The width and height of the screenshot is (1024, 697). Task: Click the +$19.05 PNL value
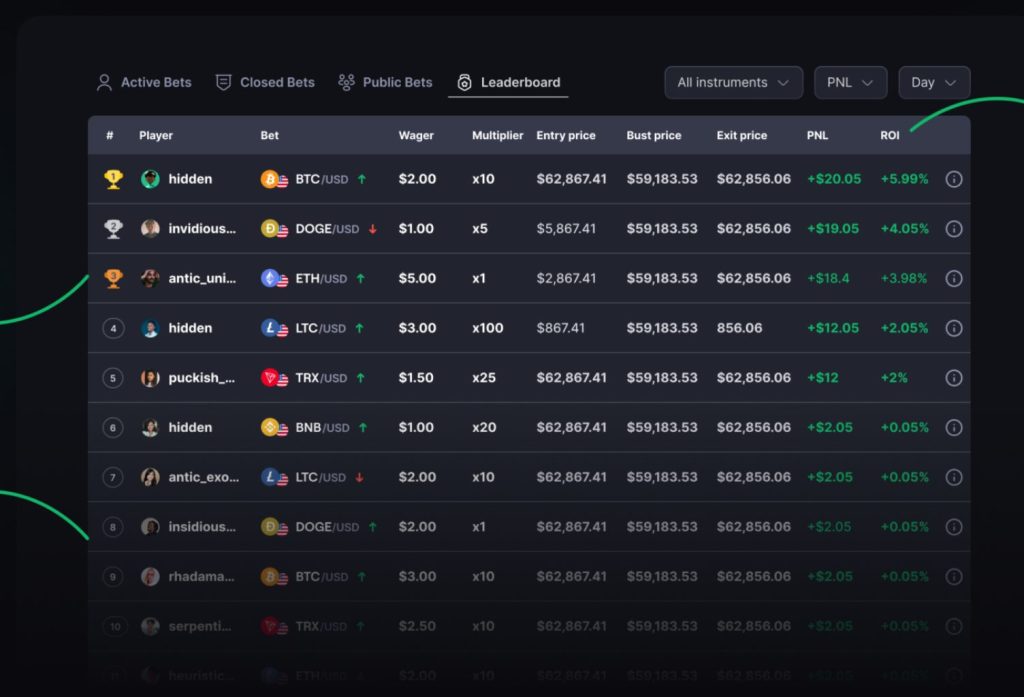tap(833, 229)
